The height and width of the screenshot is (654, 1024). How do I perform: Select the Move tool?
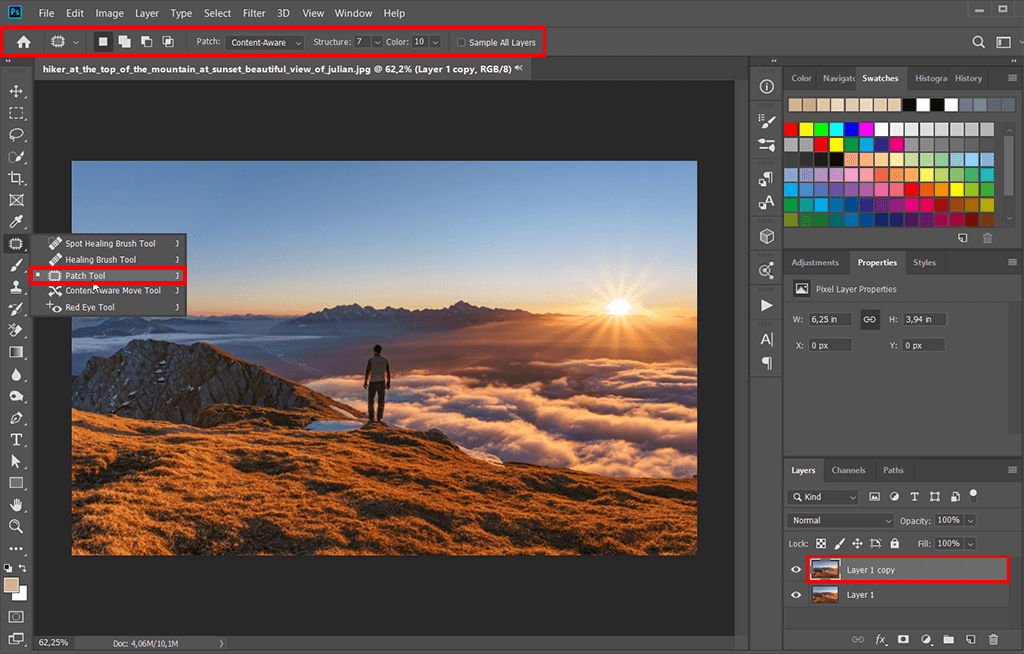tap(16, 92)
